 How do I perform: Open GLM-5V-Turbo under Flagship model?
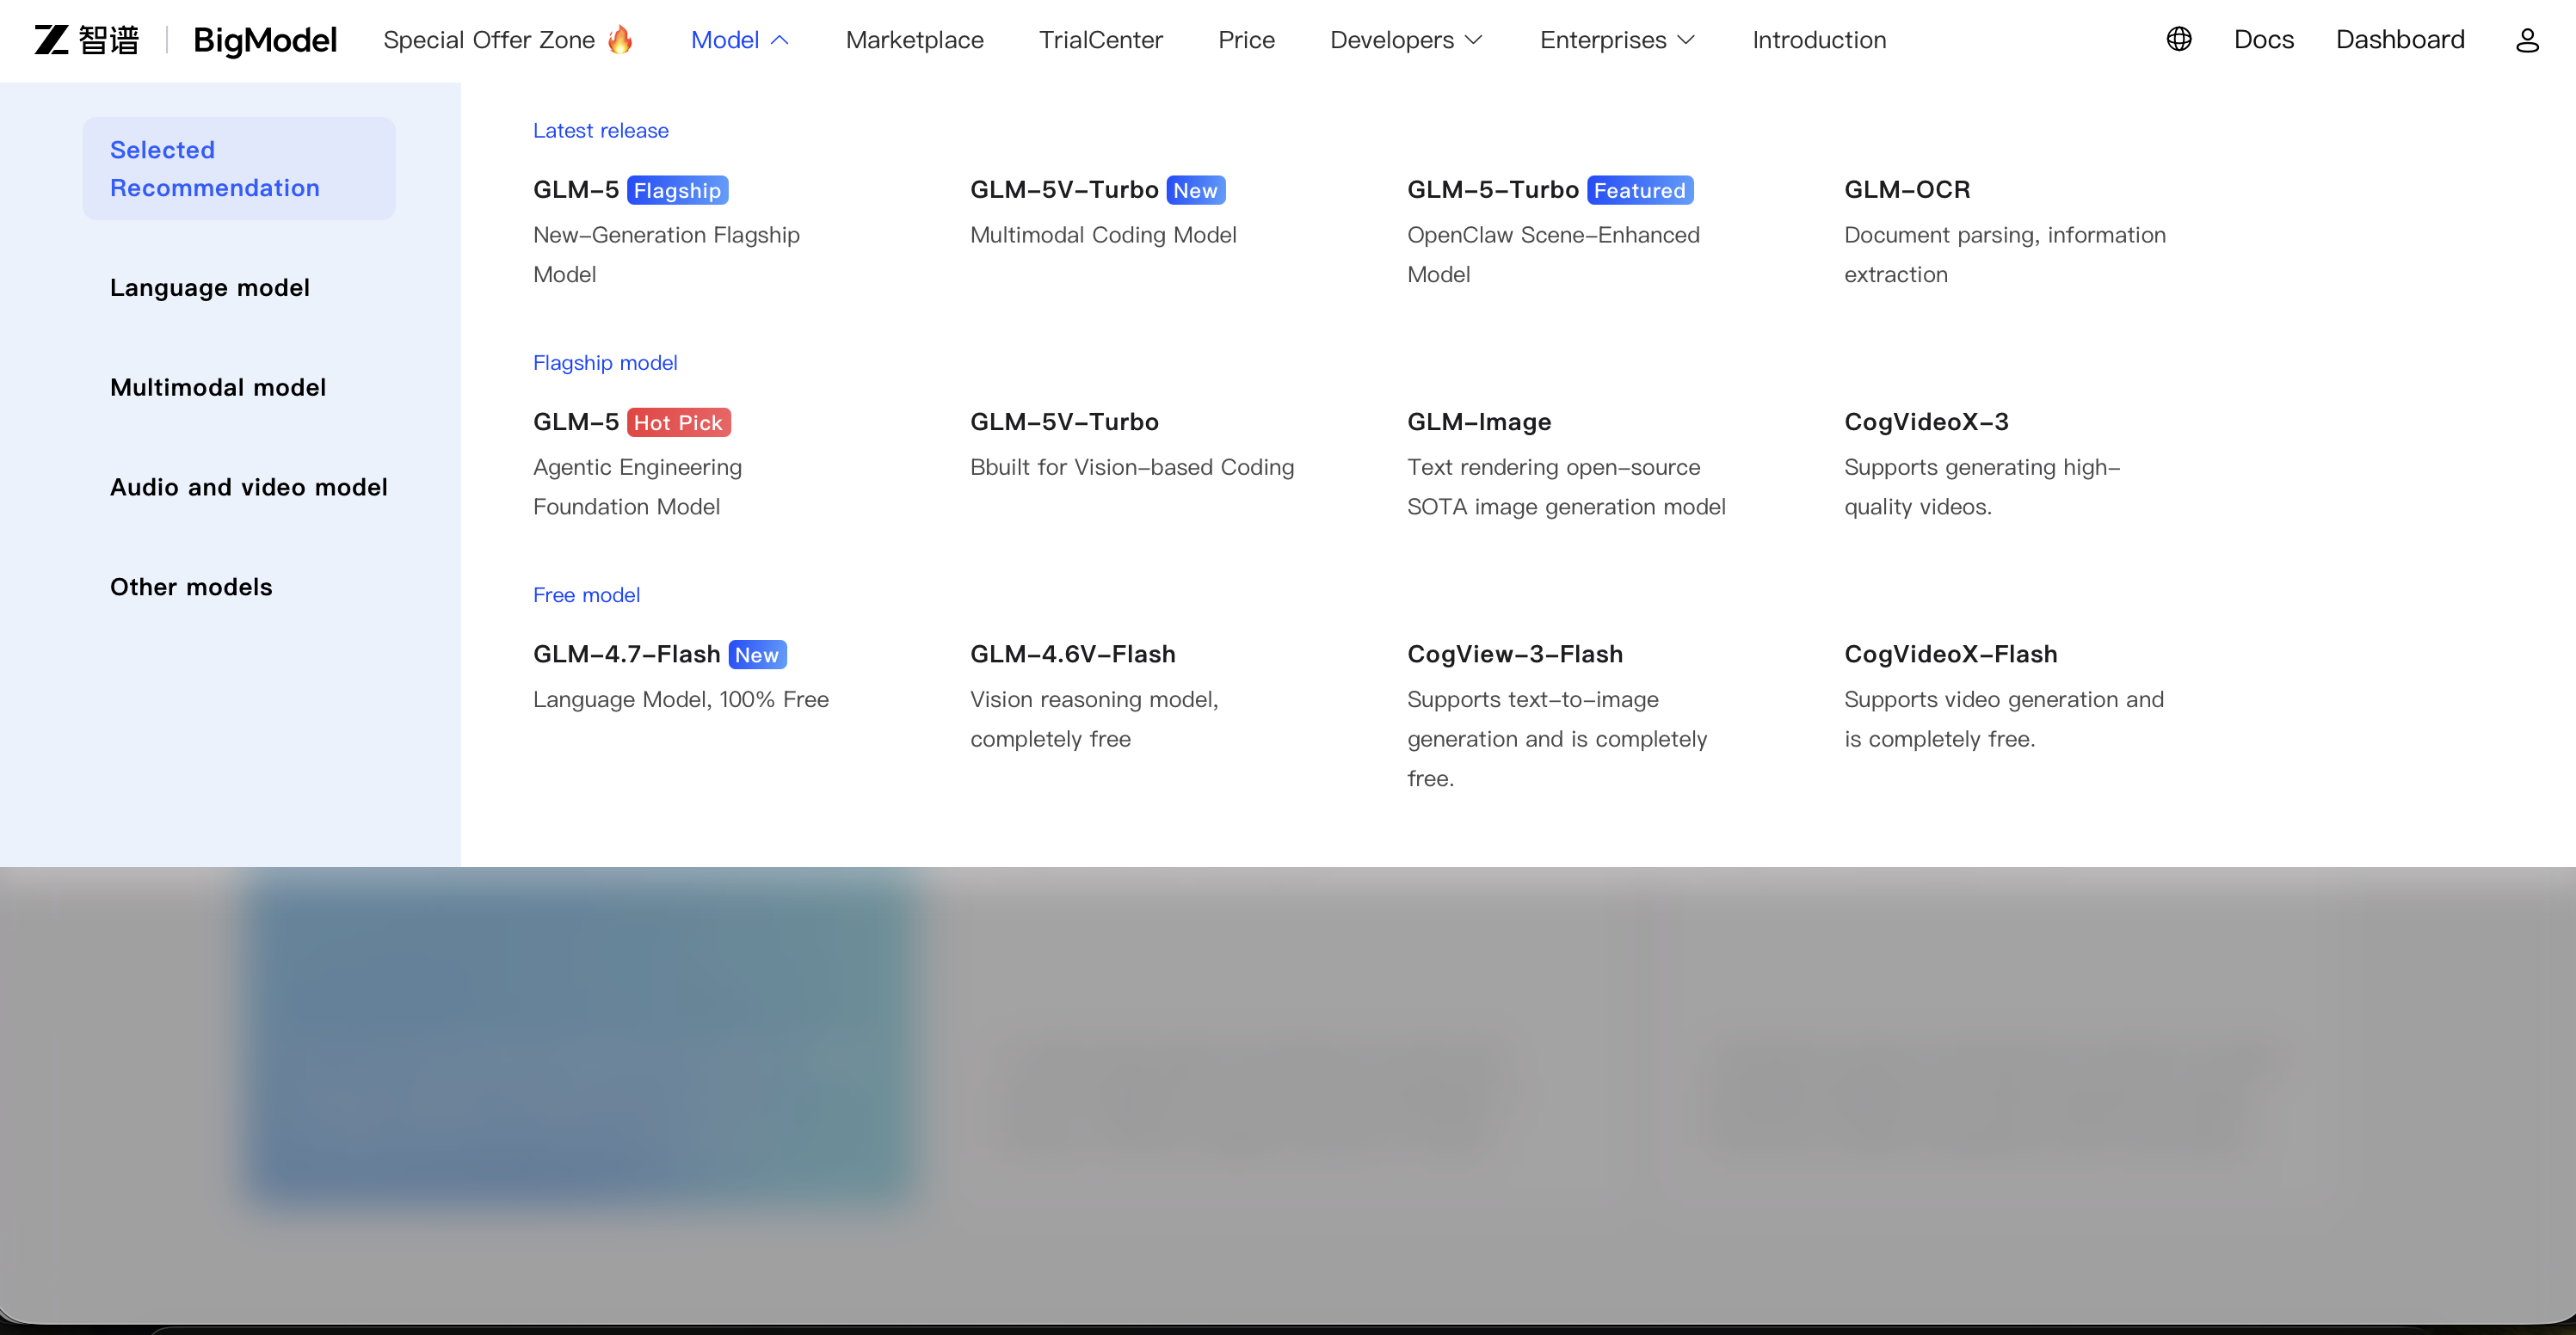(1064, 422)
